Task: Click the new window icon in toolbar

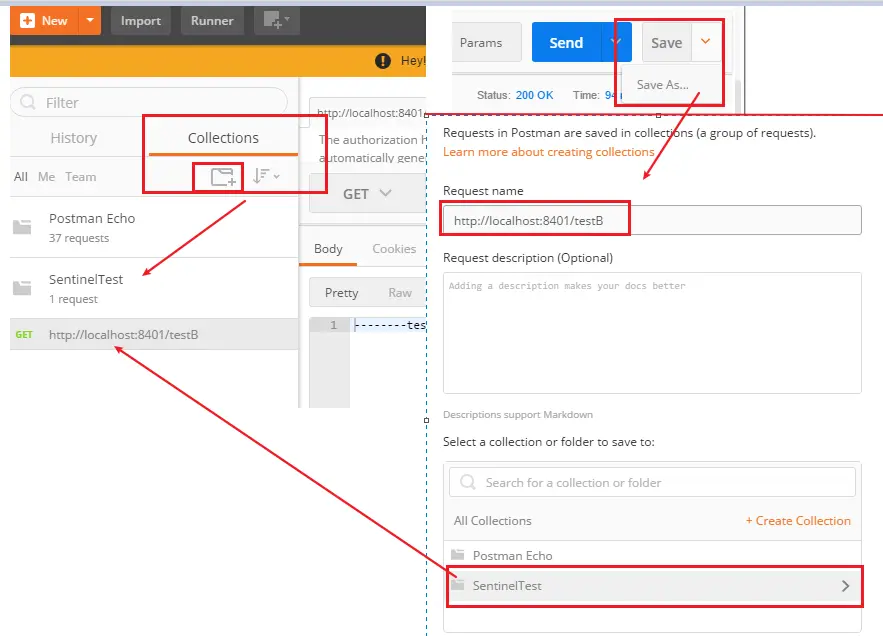Action: (x=277, y=21)
